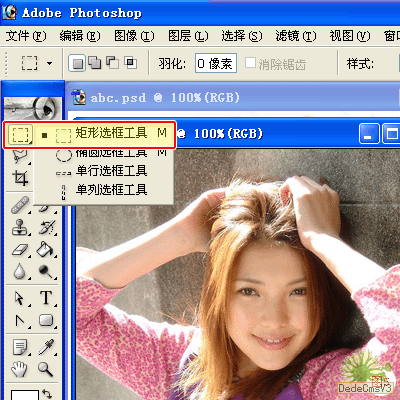Select the Convert Point pen tool

pyautogui.click(x=20, y=320)
